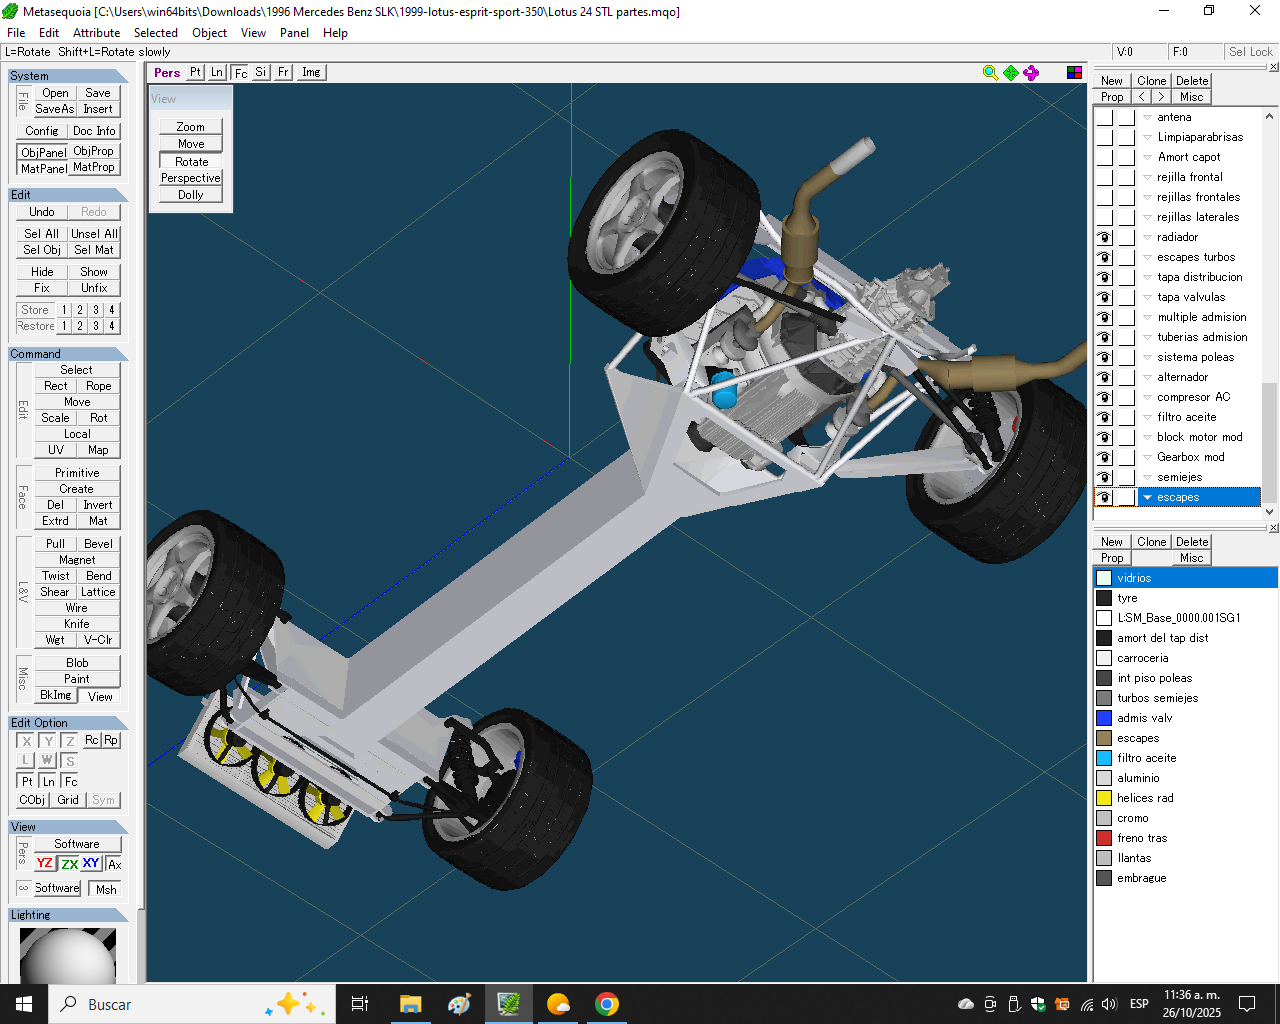Open the Attribute menu
Viewport: 1280px width, 1024px height.
pos(96,33)
